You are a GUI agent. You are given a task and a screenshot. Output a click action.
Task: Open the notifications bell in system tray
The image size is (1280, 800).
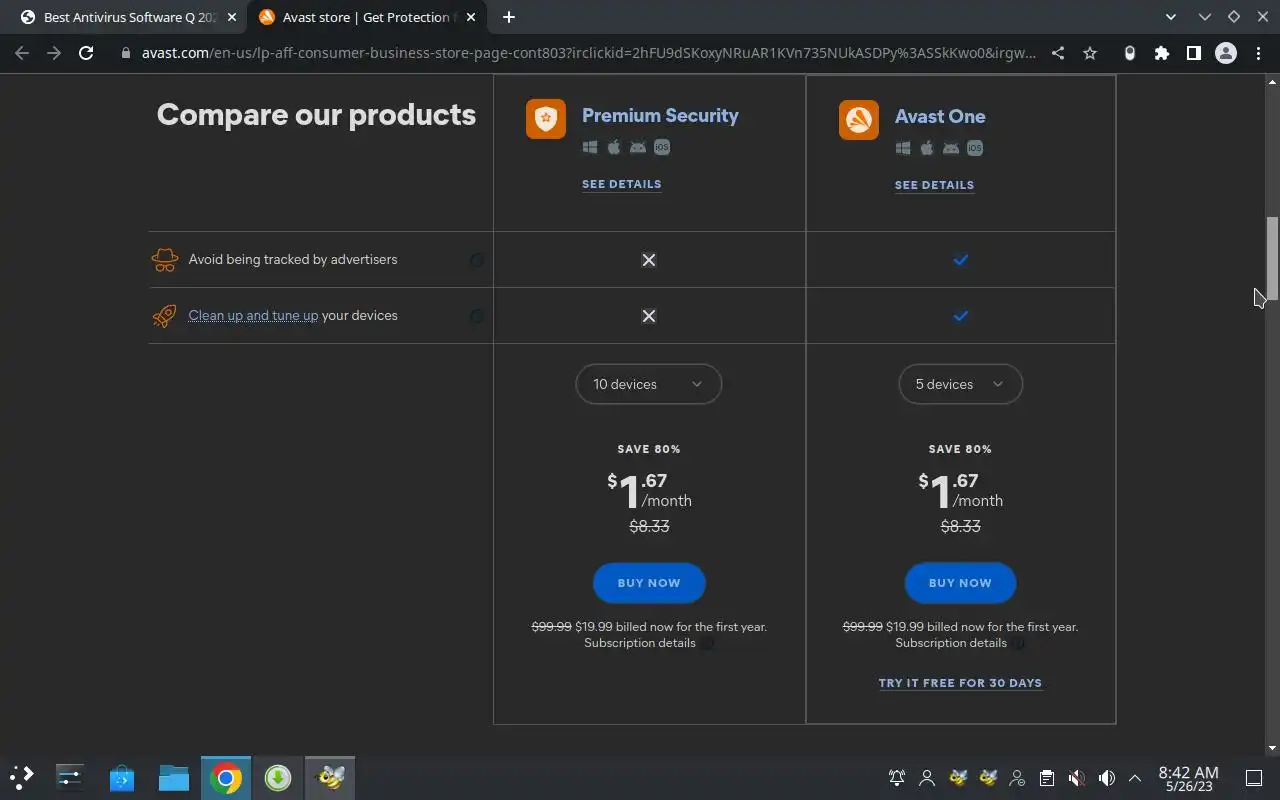897,777
